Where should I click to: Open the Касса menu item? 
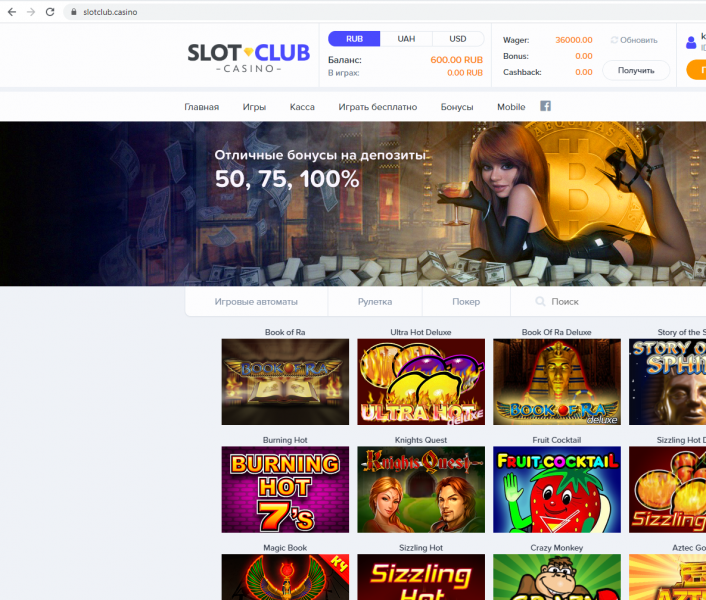pos(302,107)
